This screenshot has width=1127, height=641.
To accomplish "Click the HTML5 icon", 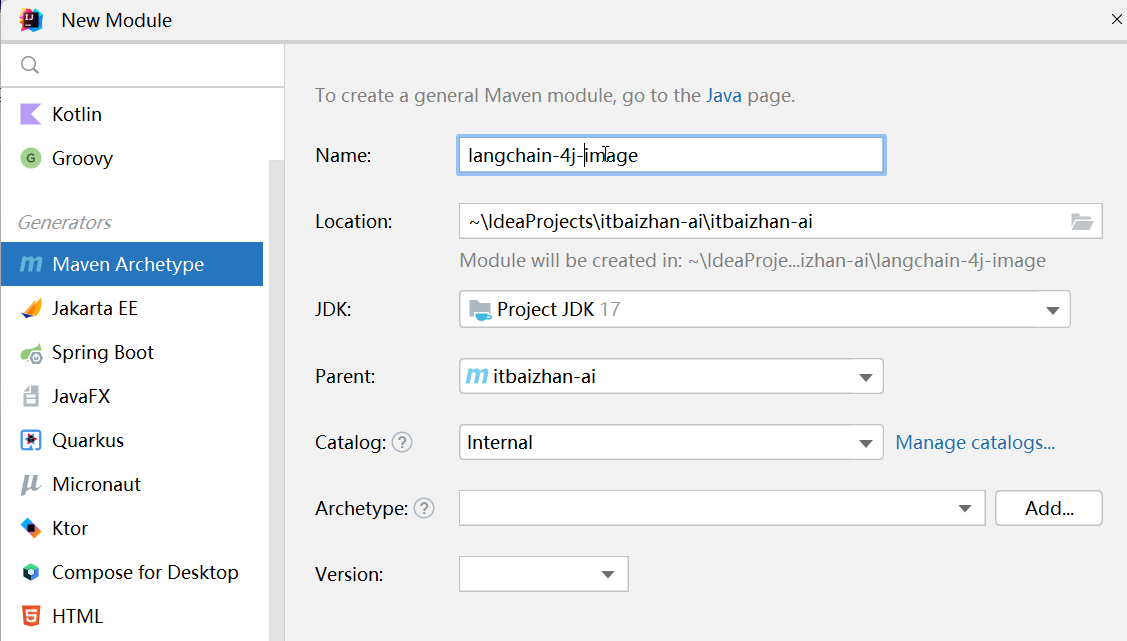I will (x=30, y=617).
